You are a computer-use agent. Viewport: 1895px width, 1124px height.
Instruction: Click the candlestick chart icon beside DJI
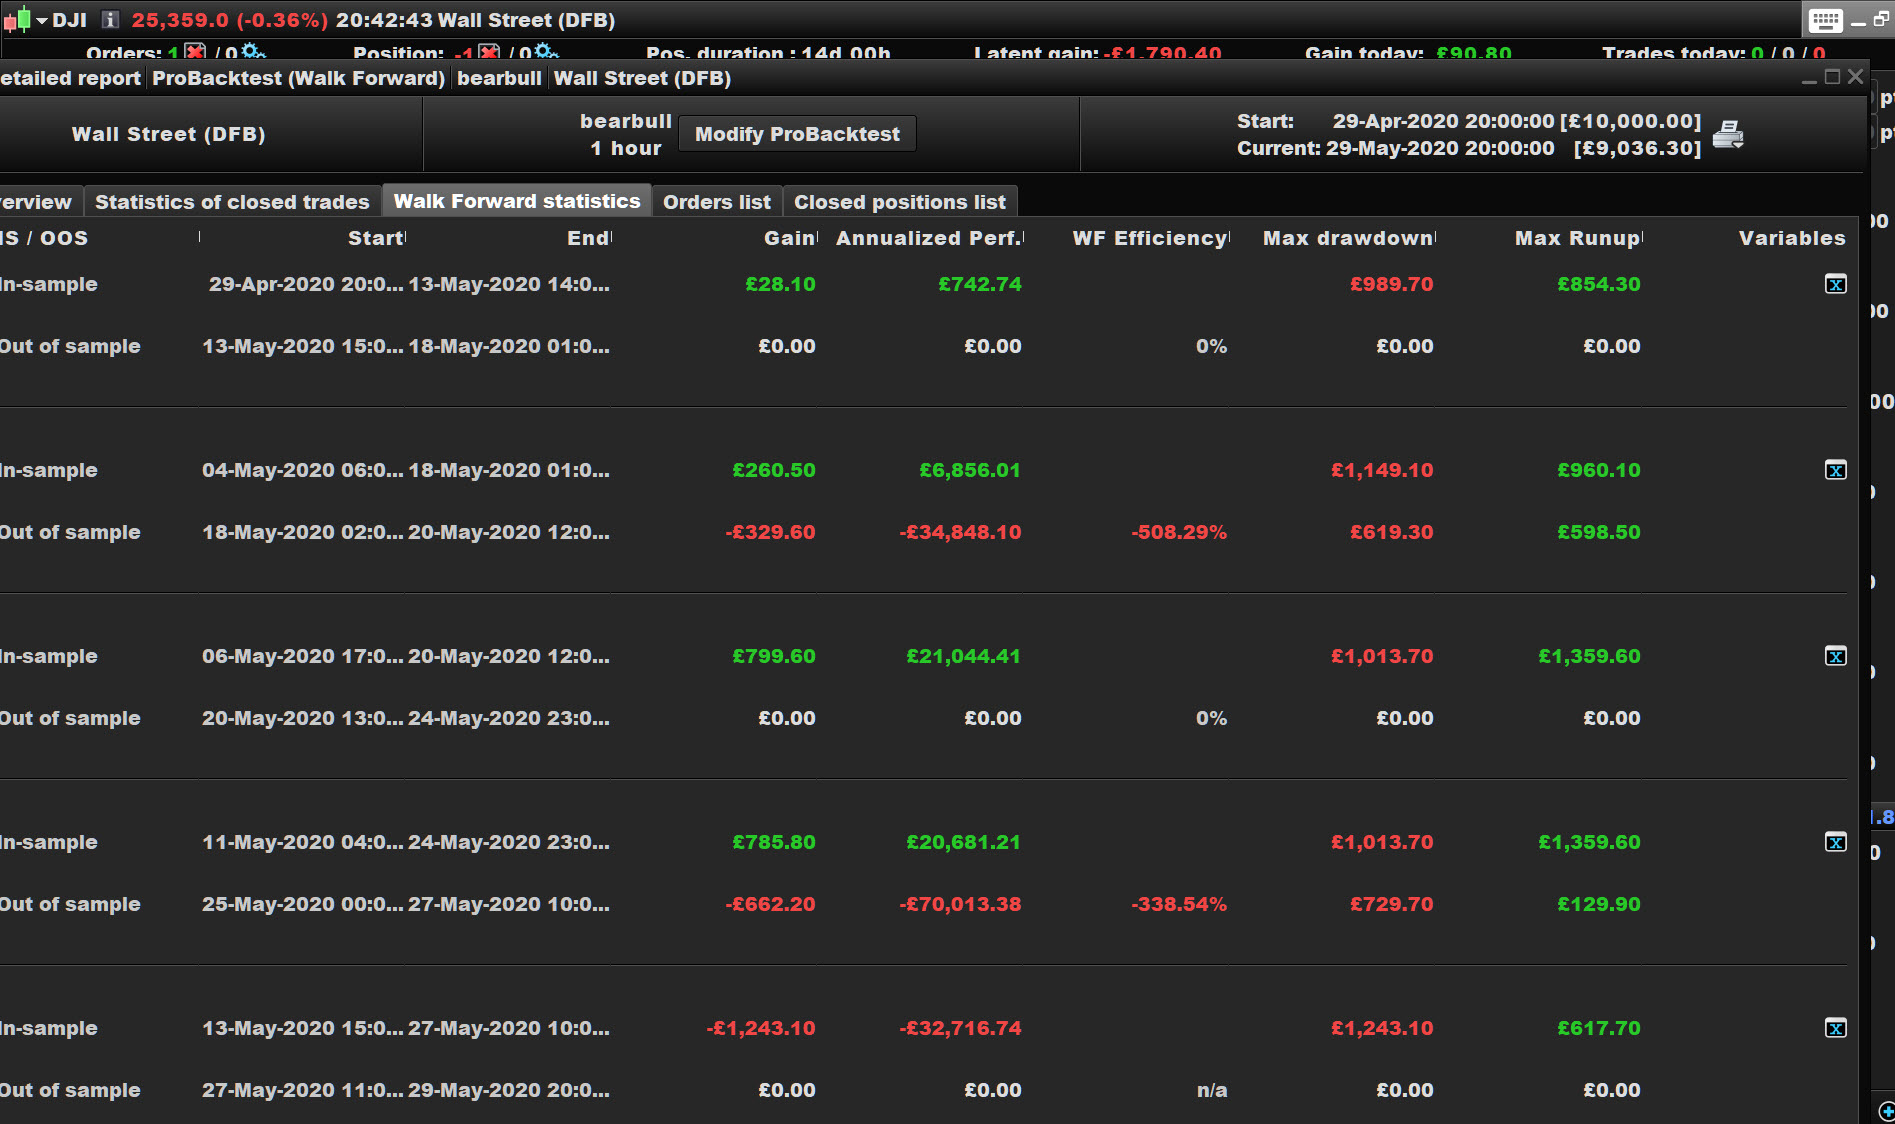tap(17, 20)
